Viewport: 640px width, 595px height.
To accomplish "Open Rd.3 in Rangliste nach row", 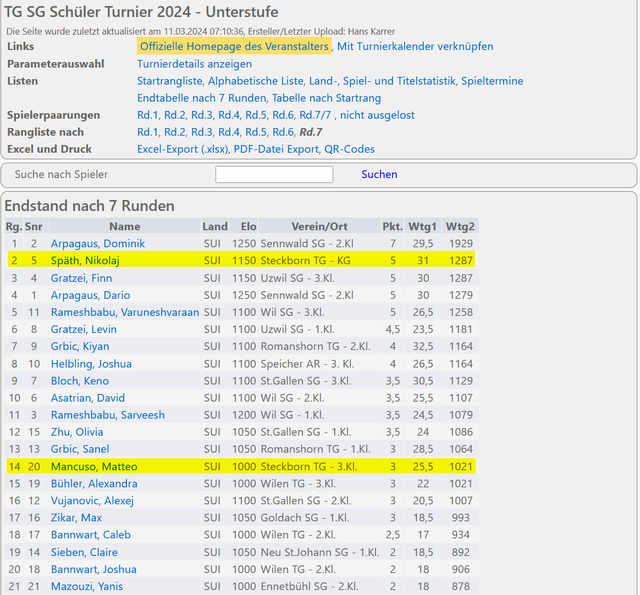I will click(x=202, y=132).
